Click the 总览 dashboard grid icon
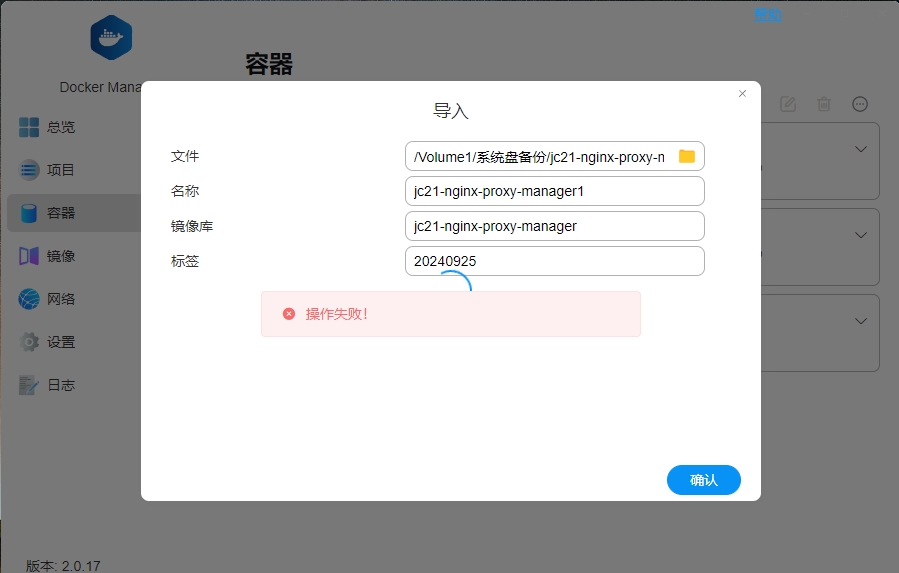This screenshot has height=573, width=899. tap(29, 127)
